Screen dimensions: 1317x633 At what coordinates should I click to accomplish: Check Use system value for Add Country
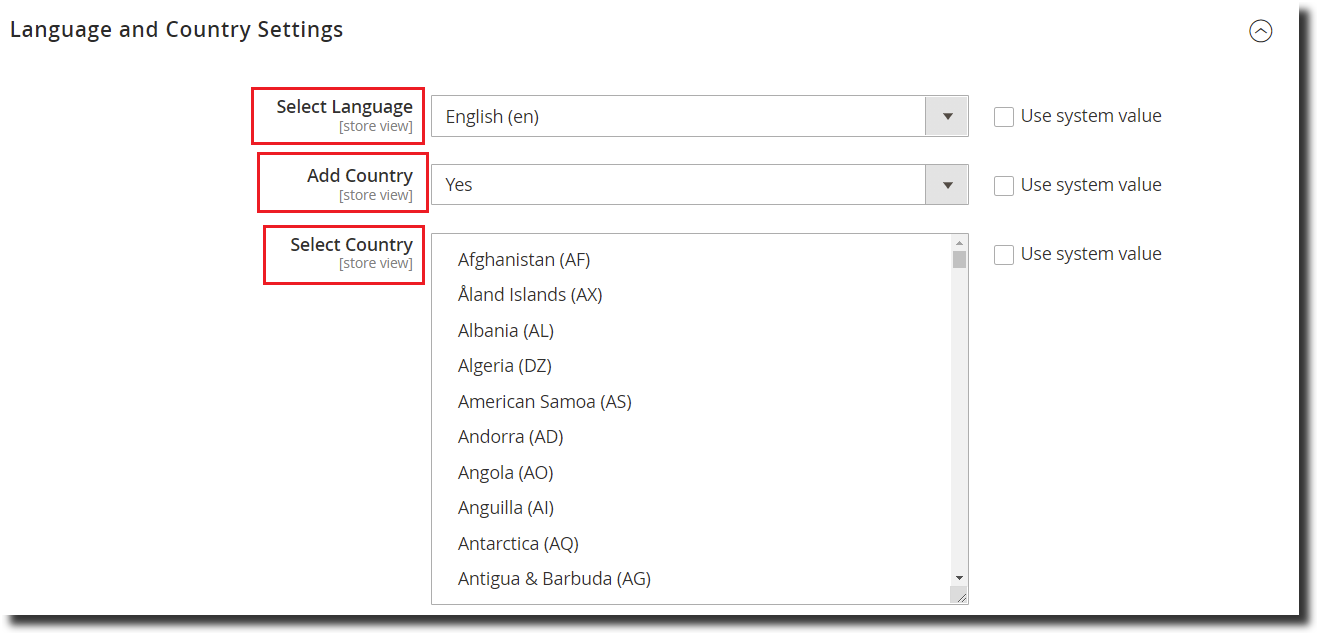point(1004,186)
